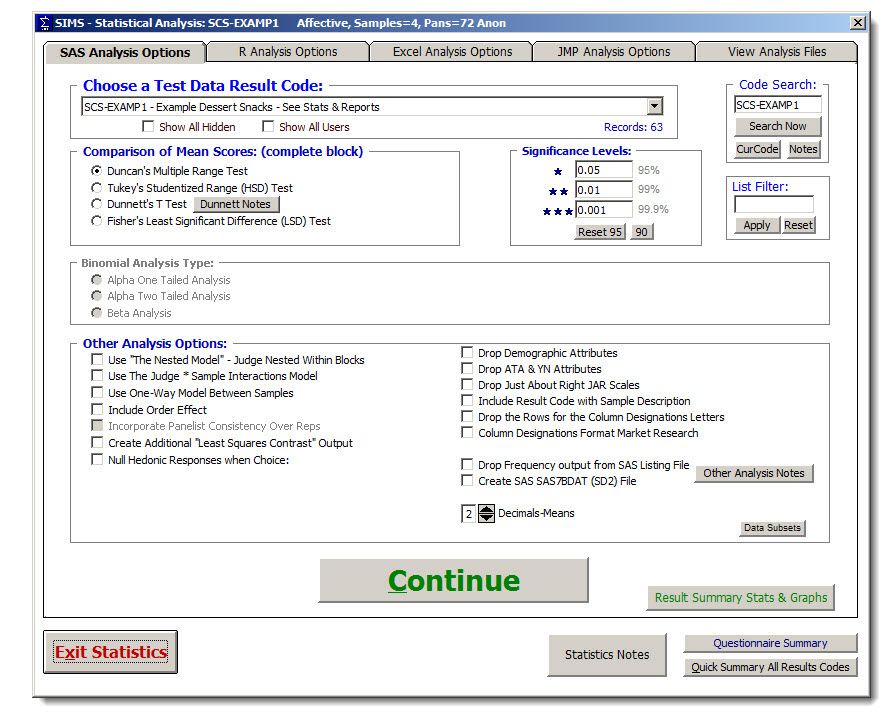This screenshot has width=886, height=713.
Task: Switch to Excel Analysis Options tab
Action: click(452, 52)
